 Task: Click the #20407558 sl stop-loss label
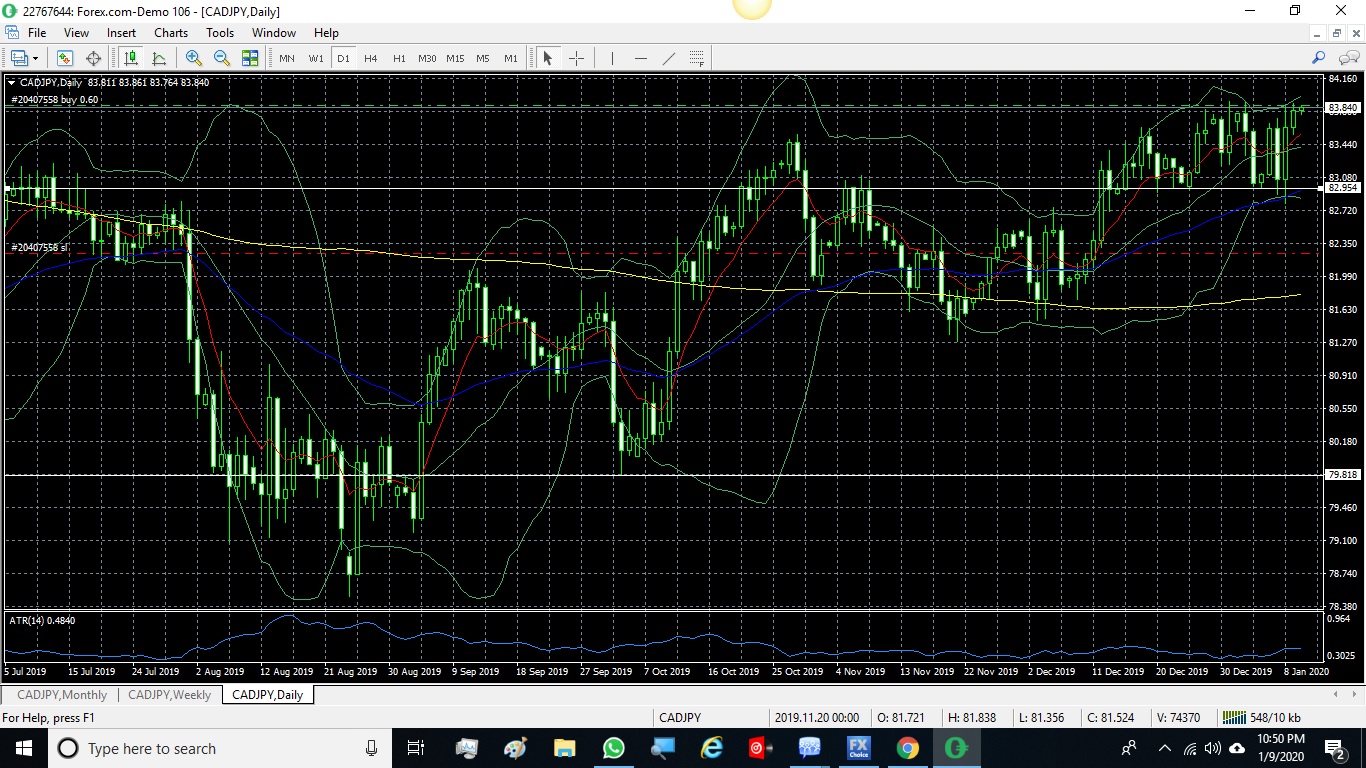coord(39,247)
